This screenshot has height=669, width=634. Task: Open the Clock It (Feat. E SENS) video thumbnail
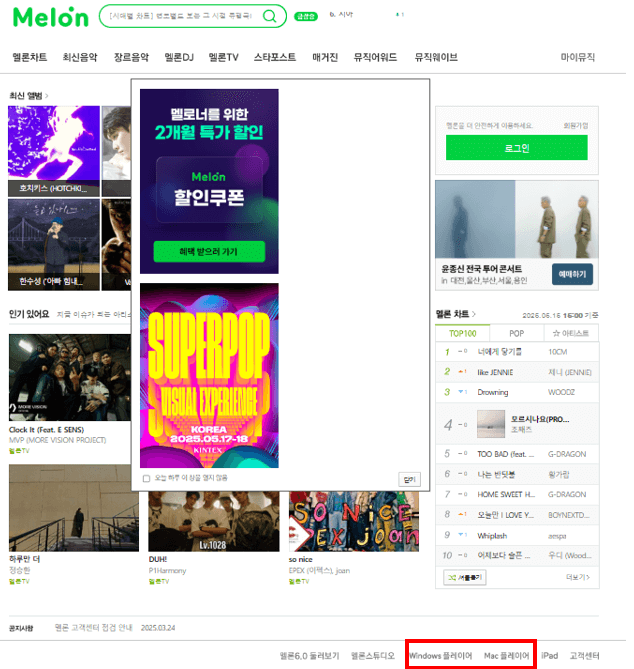point(70,378)
